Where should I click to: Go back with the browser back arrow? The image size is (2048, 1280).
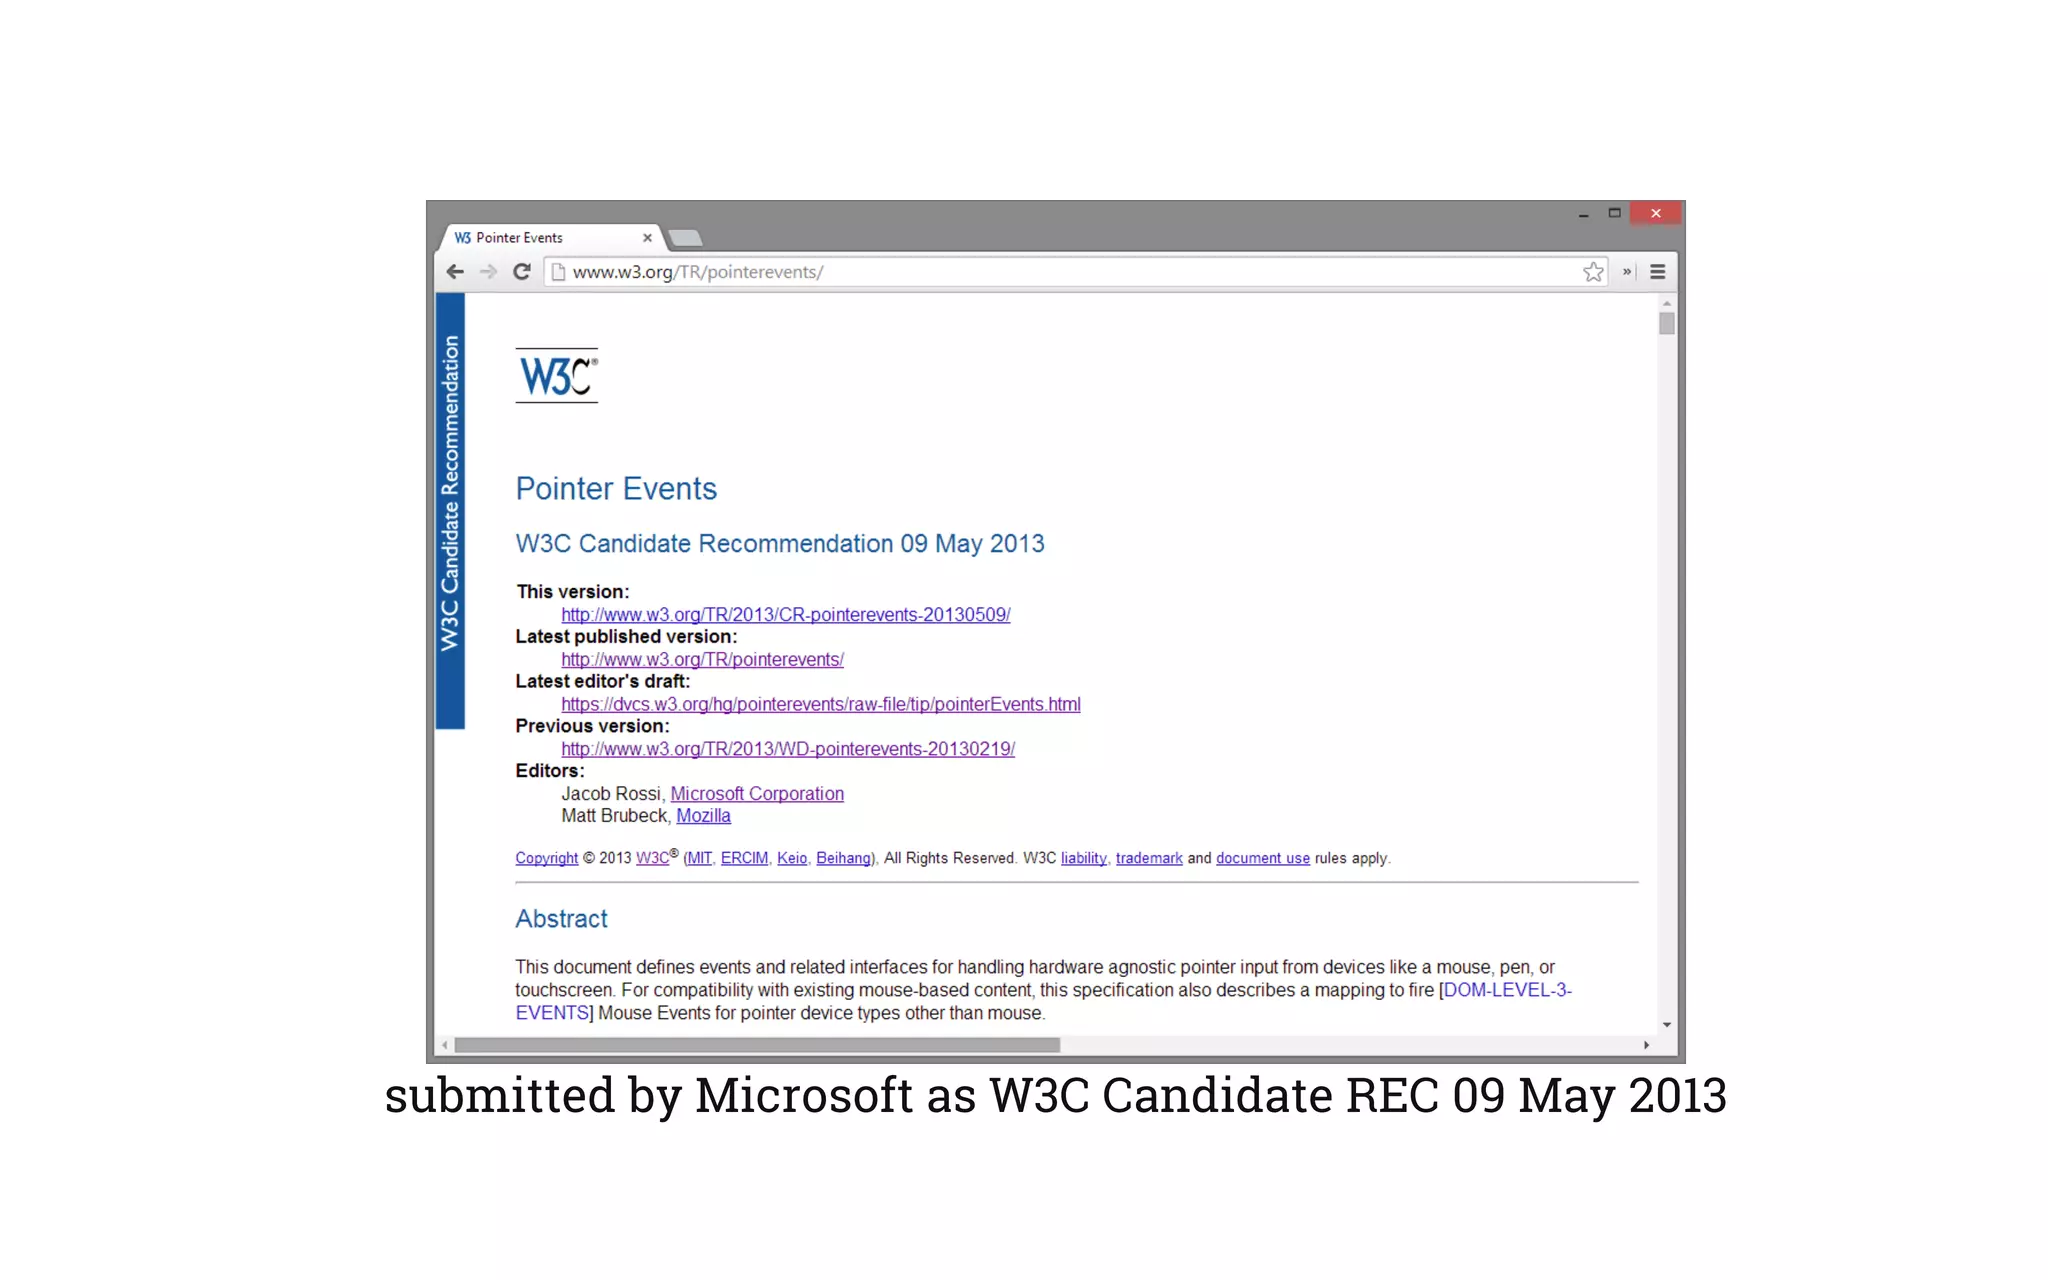pos(455,272)
